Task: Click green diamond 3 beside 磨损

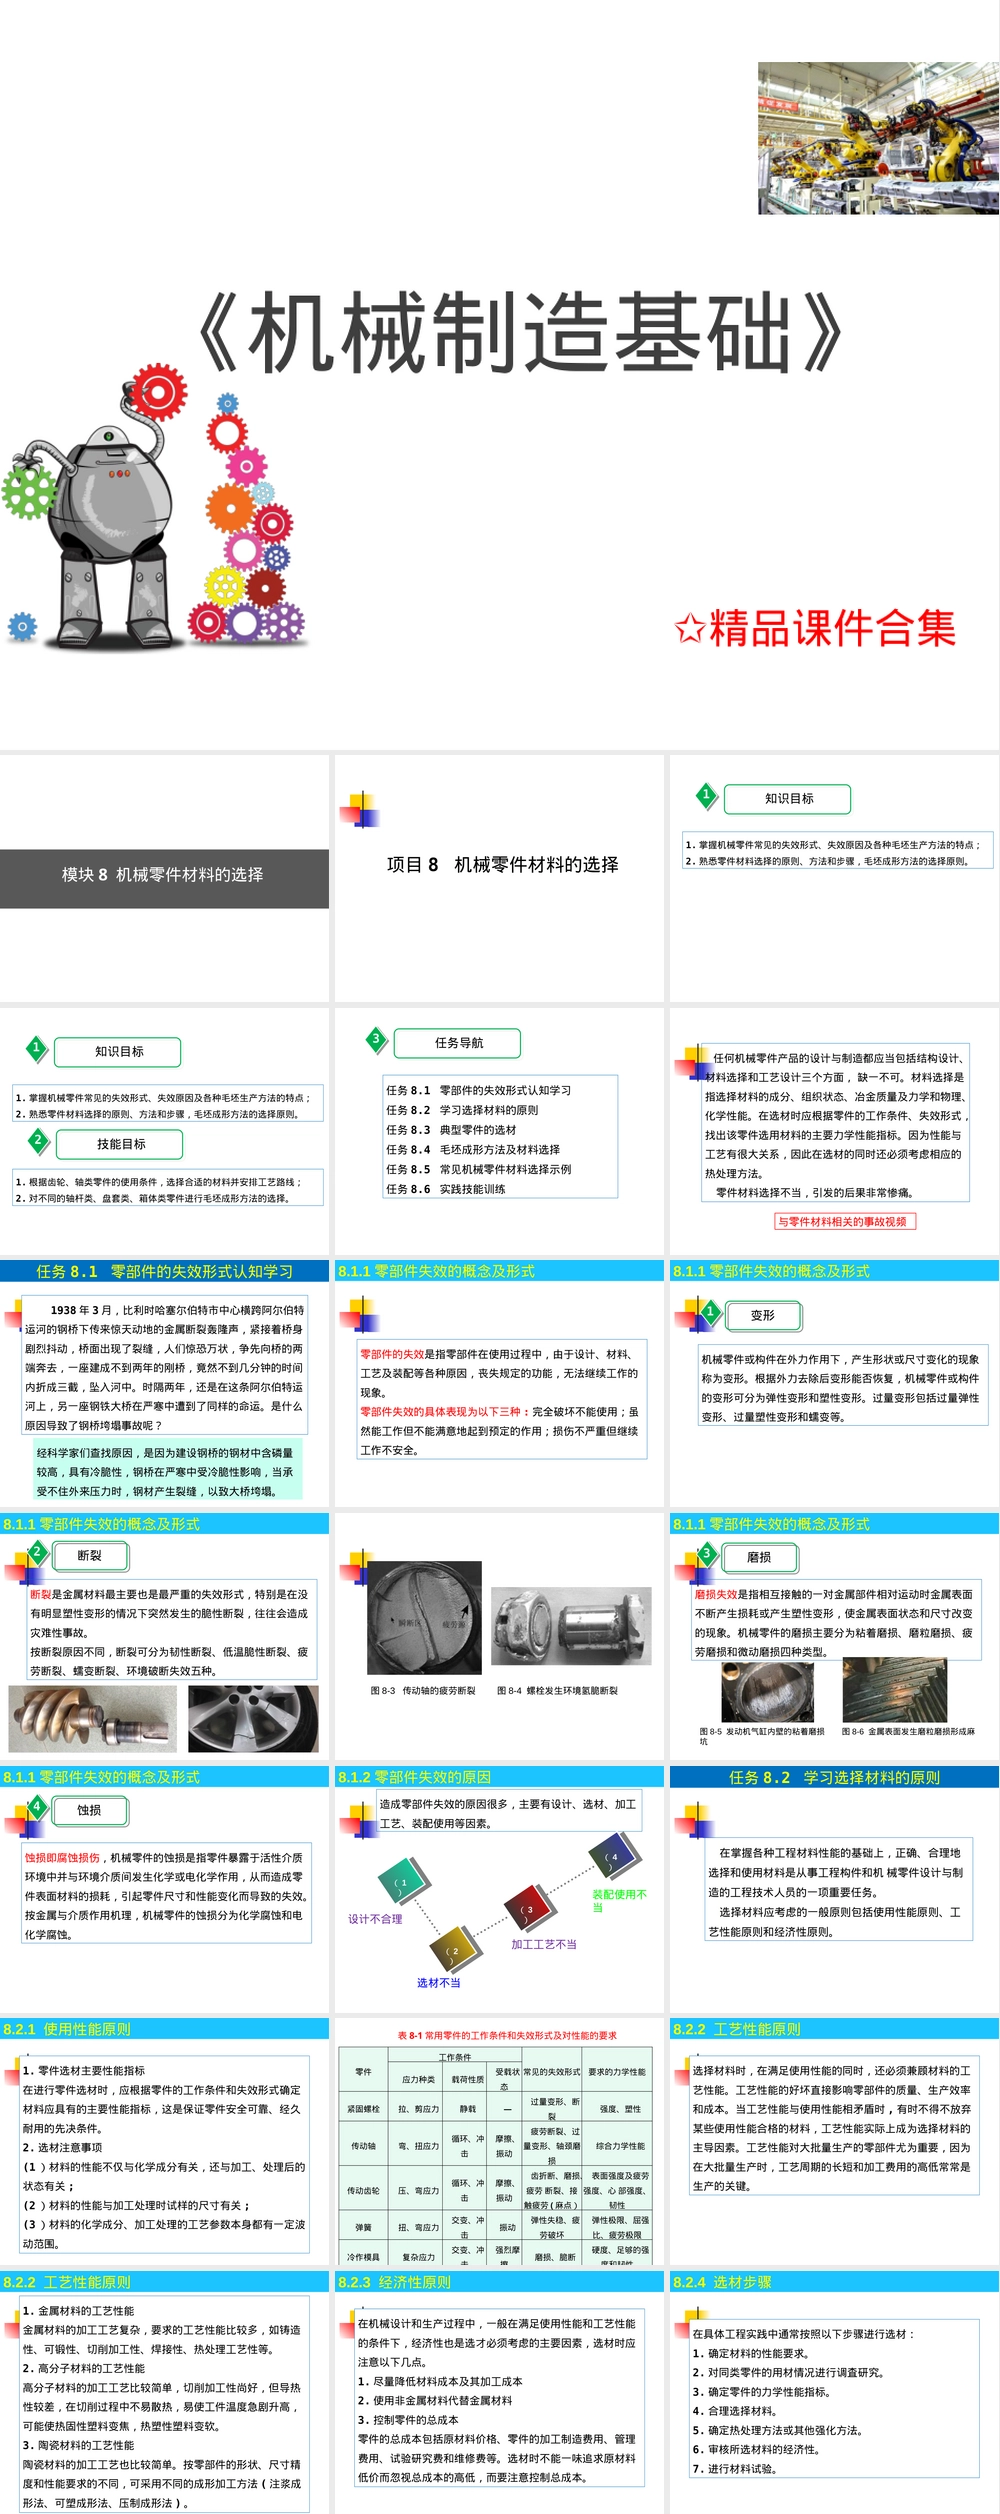Action: coord(706,1554)
